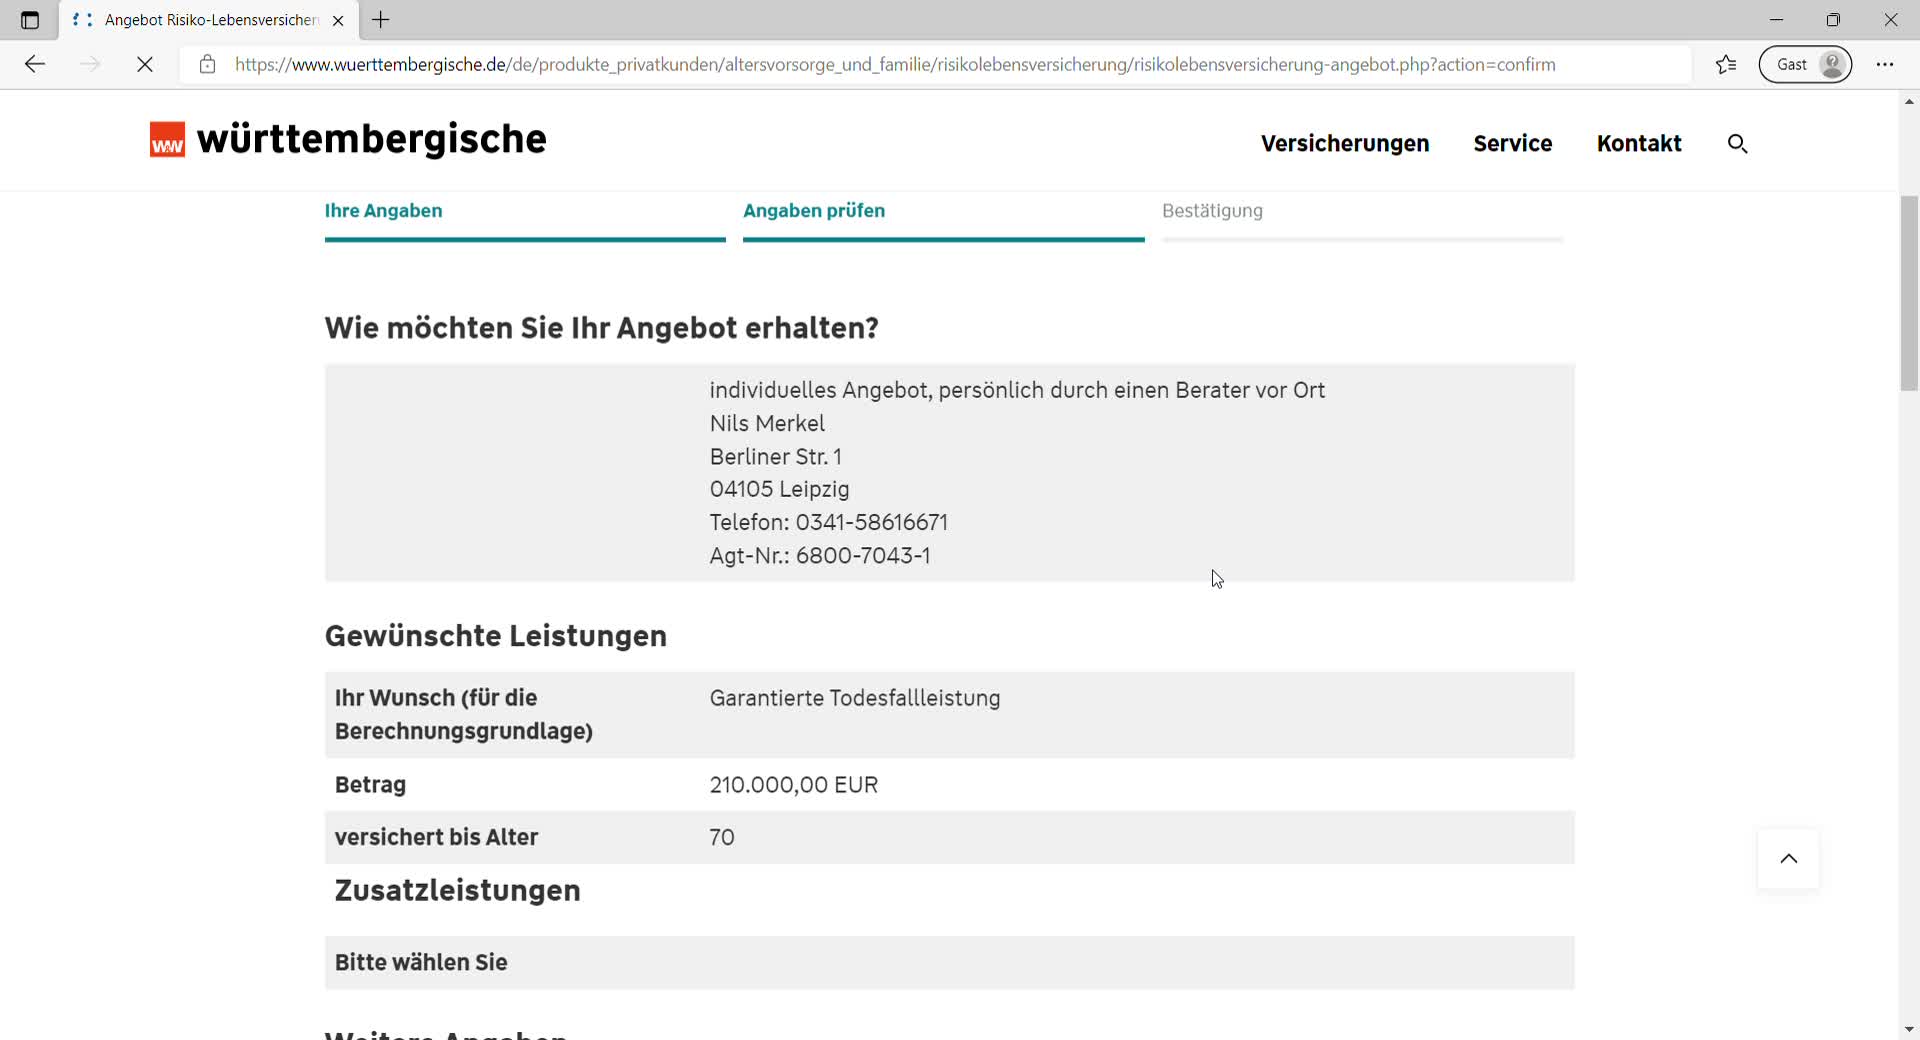This screenshot has width=1920, height=1040.
Task: Open the browser settings and more menu
Action: [1885, 65]
